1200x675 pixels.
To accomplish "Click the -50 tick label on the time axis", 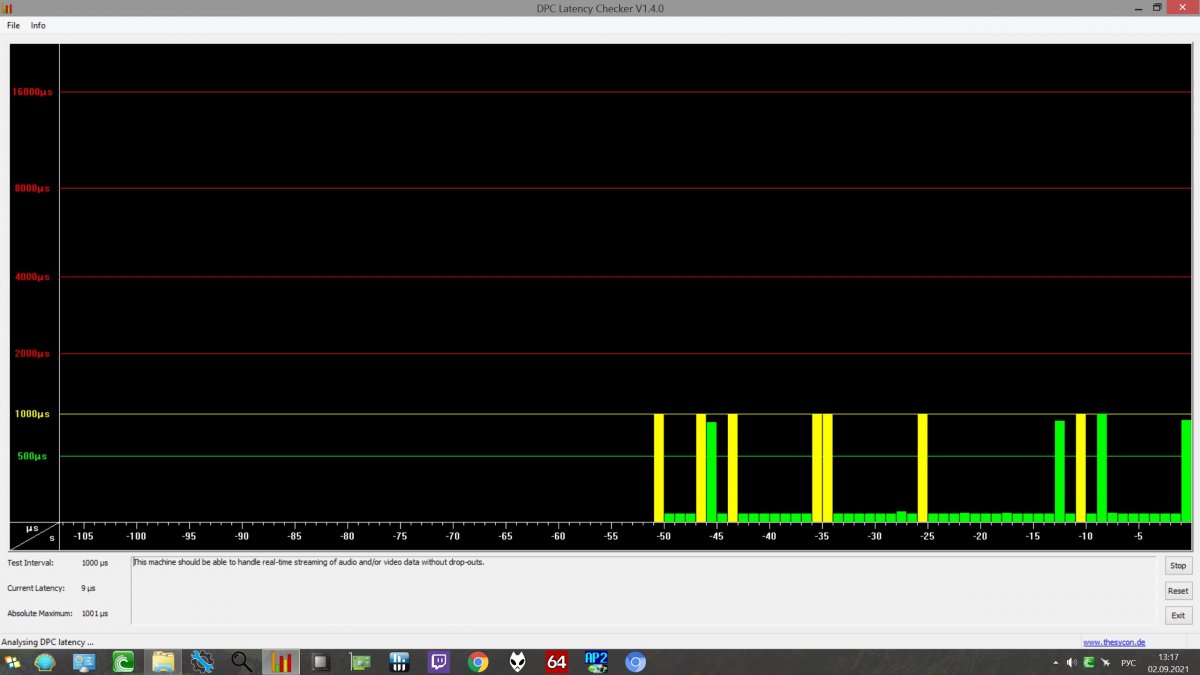I will [663, 536].
